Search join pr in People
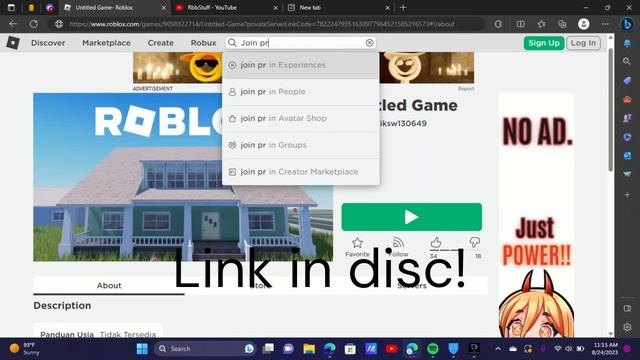The height and width of the screenshot is (360, 640). click(300, 92)
